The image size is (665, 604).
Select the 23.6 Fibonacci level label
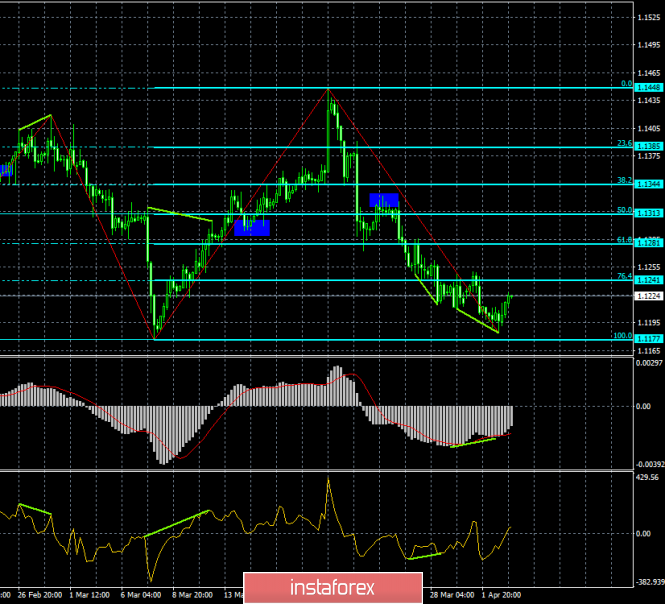(x=623, y=143)
